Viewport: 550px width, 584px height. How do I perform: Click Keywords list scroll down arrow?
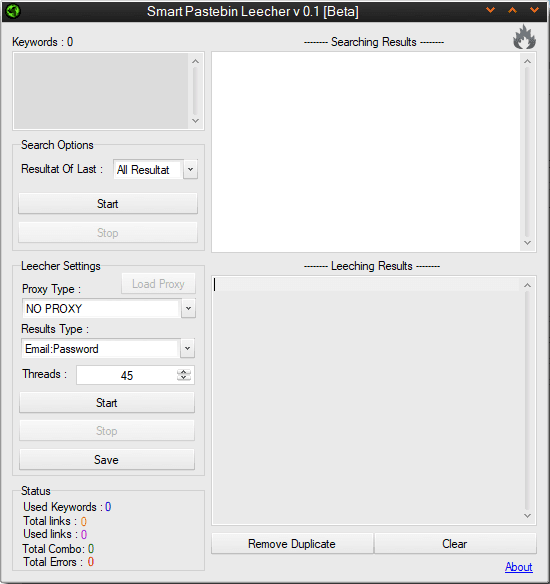click(x=195, y=121)
